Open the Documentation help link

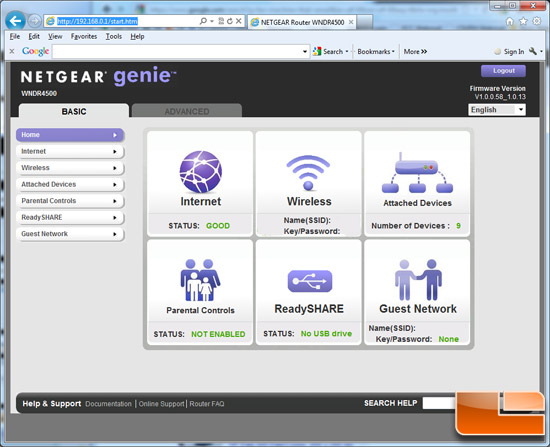(108, 404)
